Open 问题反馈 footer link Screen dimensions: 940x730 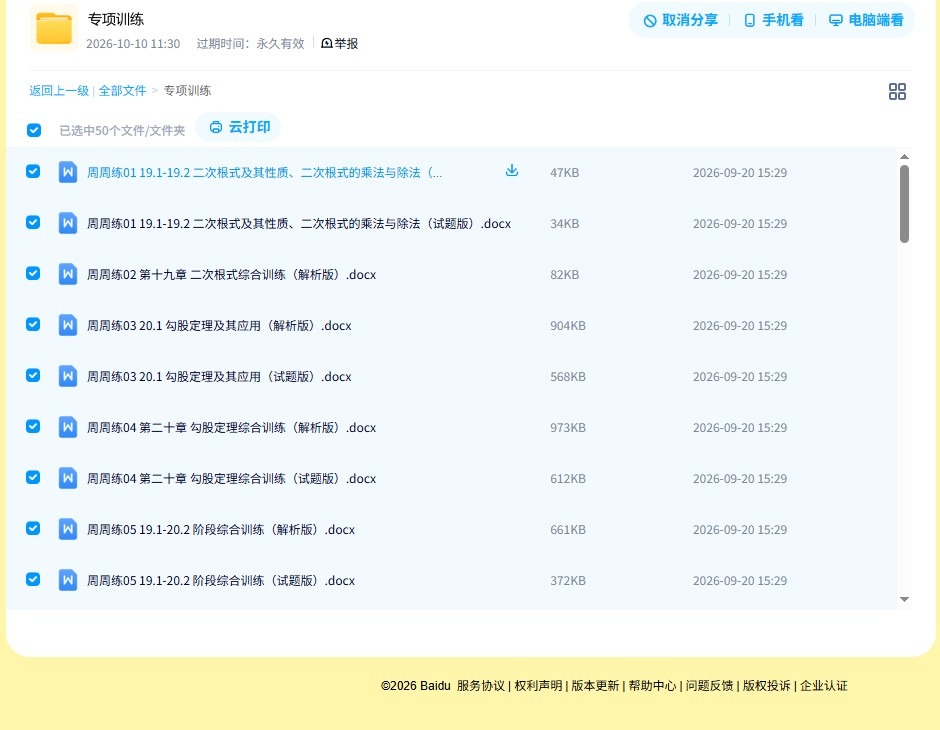tap(709, 686)
